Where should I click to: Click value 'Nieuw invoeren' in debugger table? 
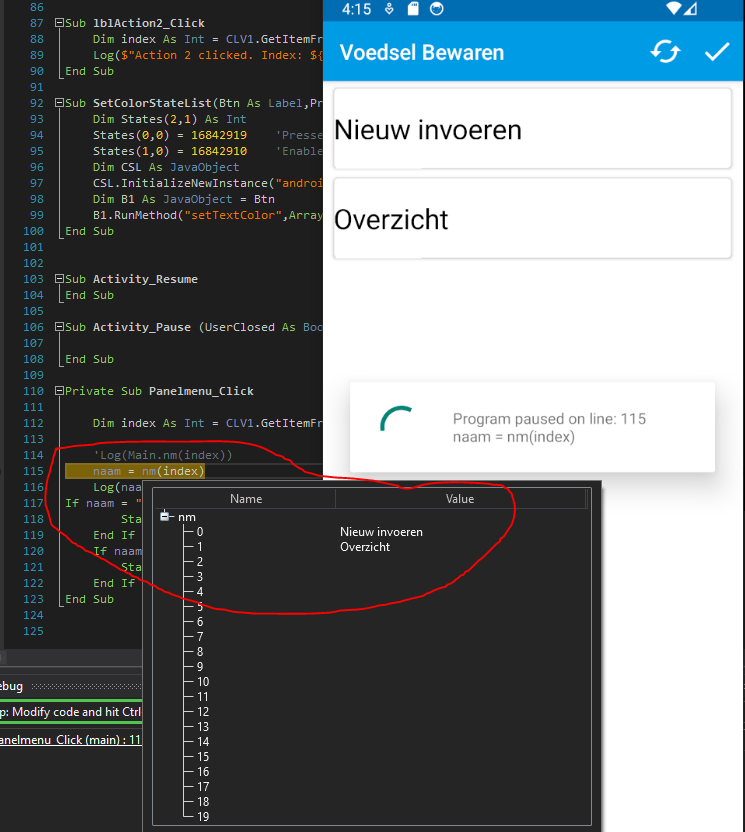point(381,532)
